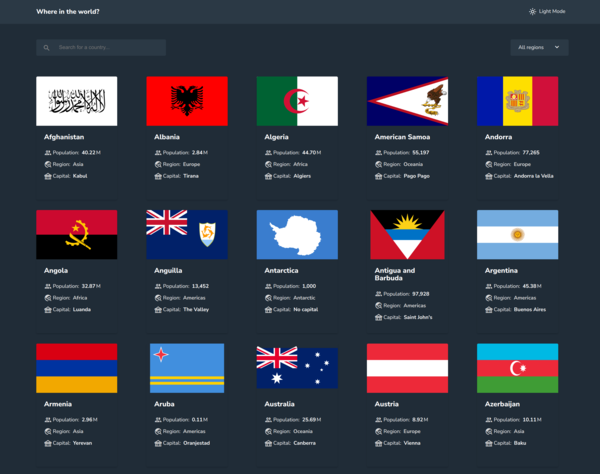Click Albania's population people icon

158,153
